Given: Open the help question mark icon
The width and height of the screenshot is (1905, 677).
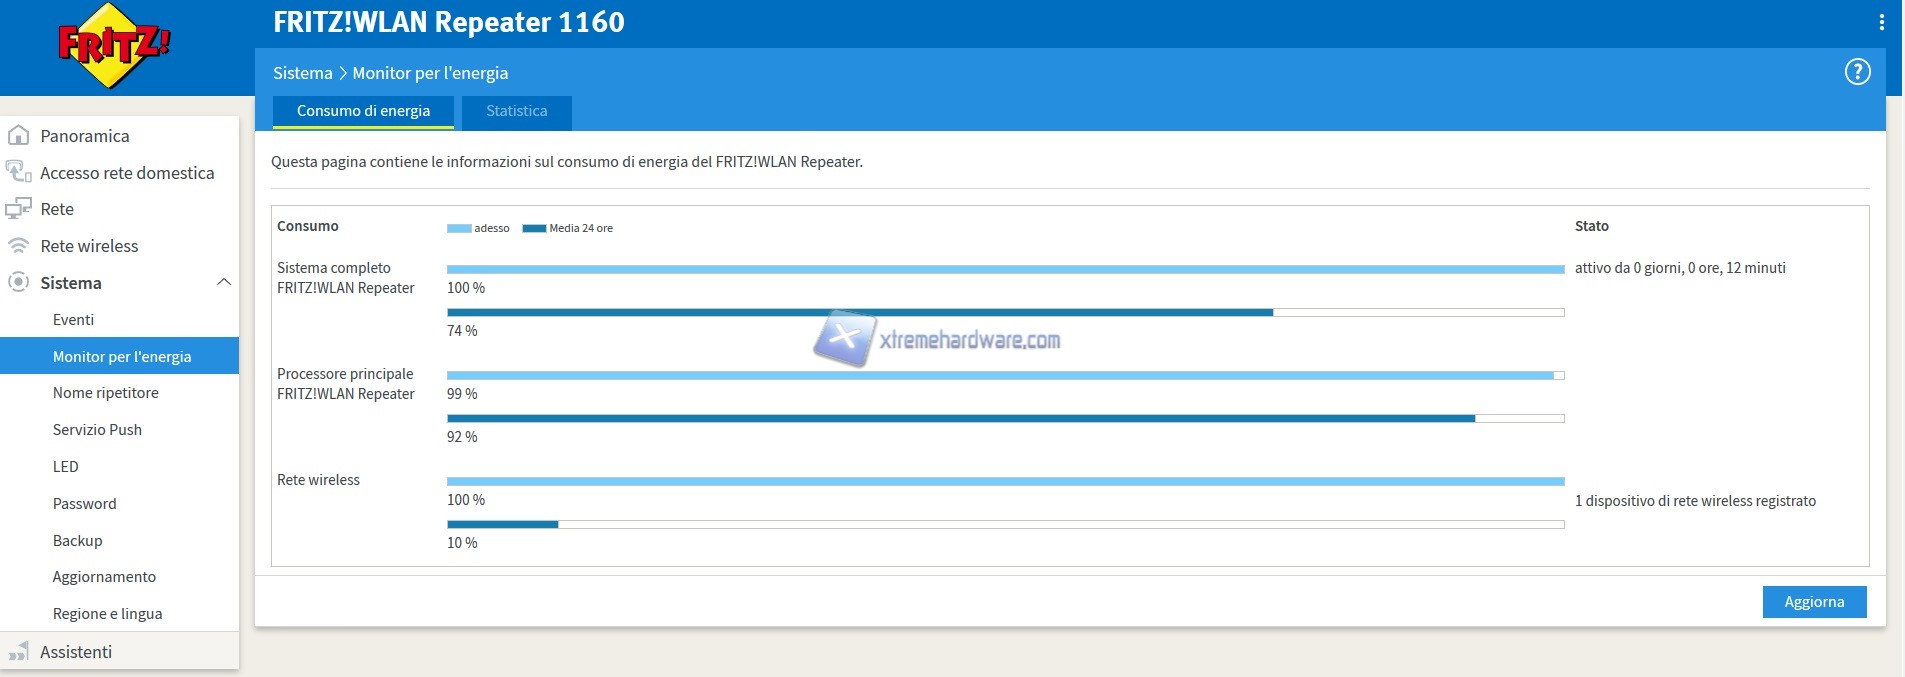Looking at the screenshot, I should tap(1857, 72).
